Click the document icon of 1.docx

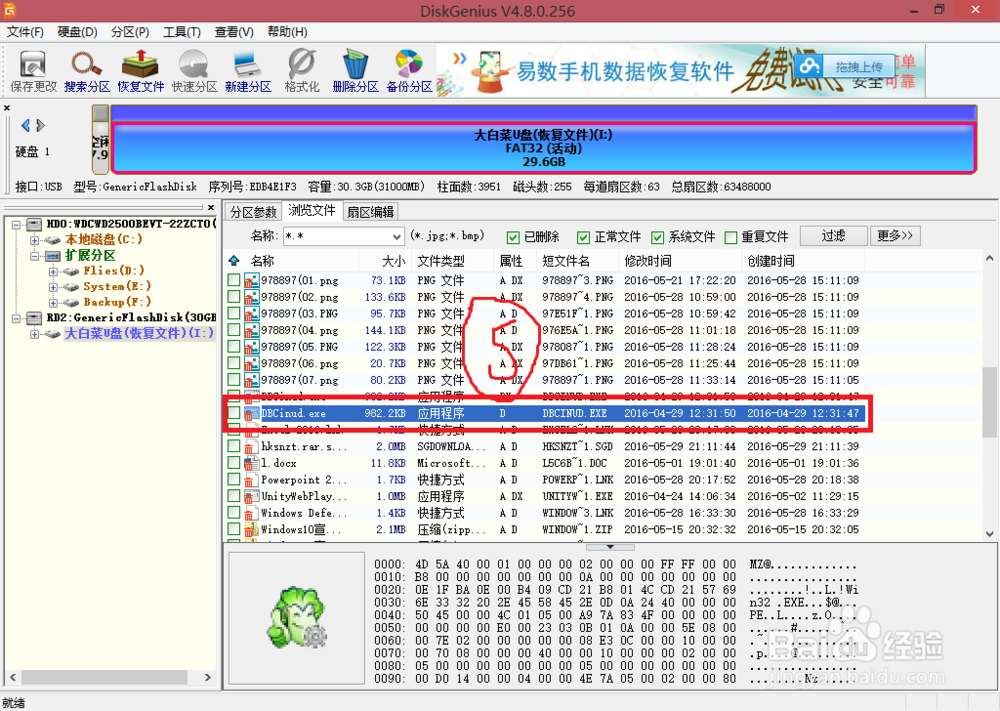(251, 463)
